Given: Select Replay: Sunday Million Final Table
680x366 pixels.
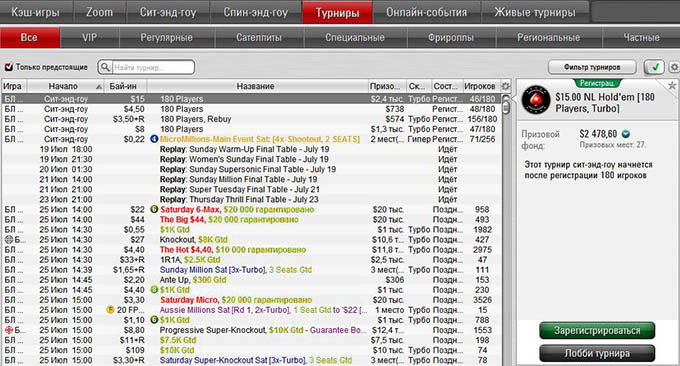Looking at the screenshot, I should (x=252, y=180).
